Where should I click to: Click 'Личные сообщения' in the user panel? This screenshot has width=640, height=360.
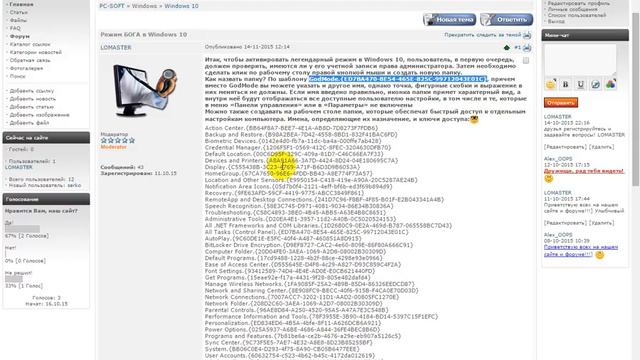(x=573, y=9)
